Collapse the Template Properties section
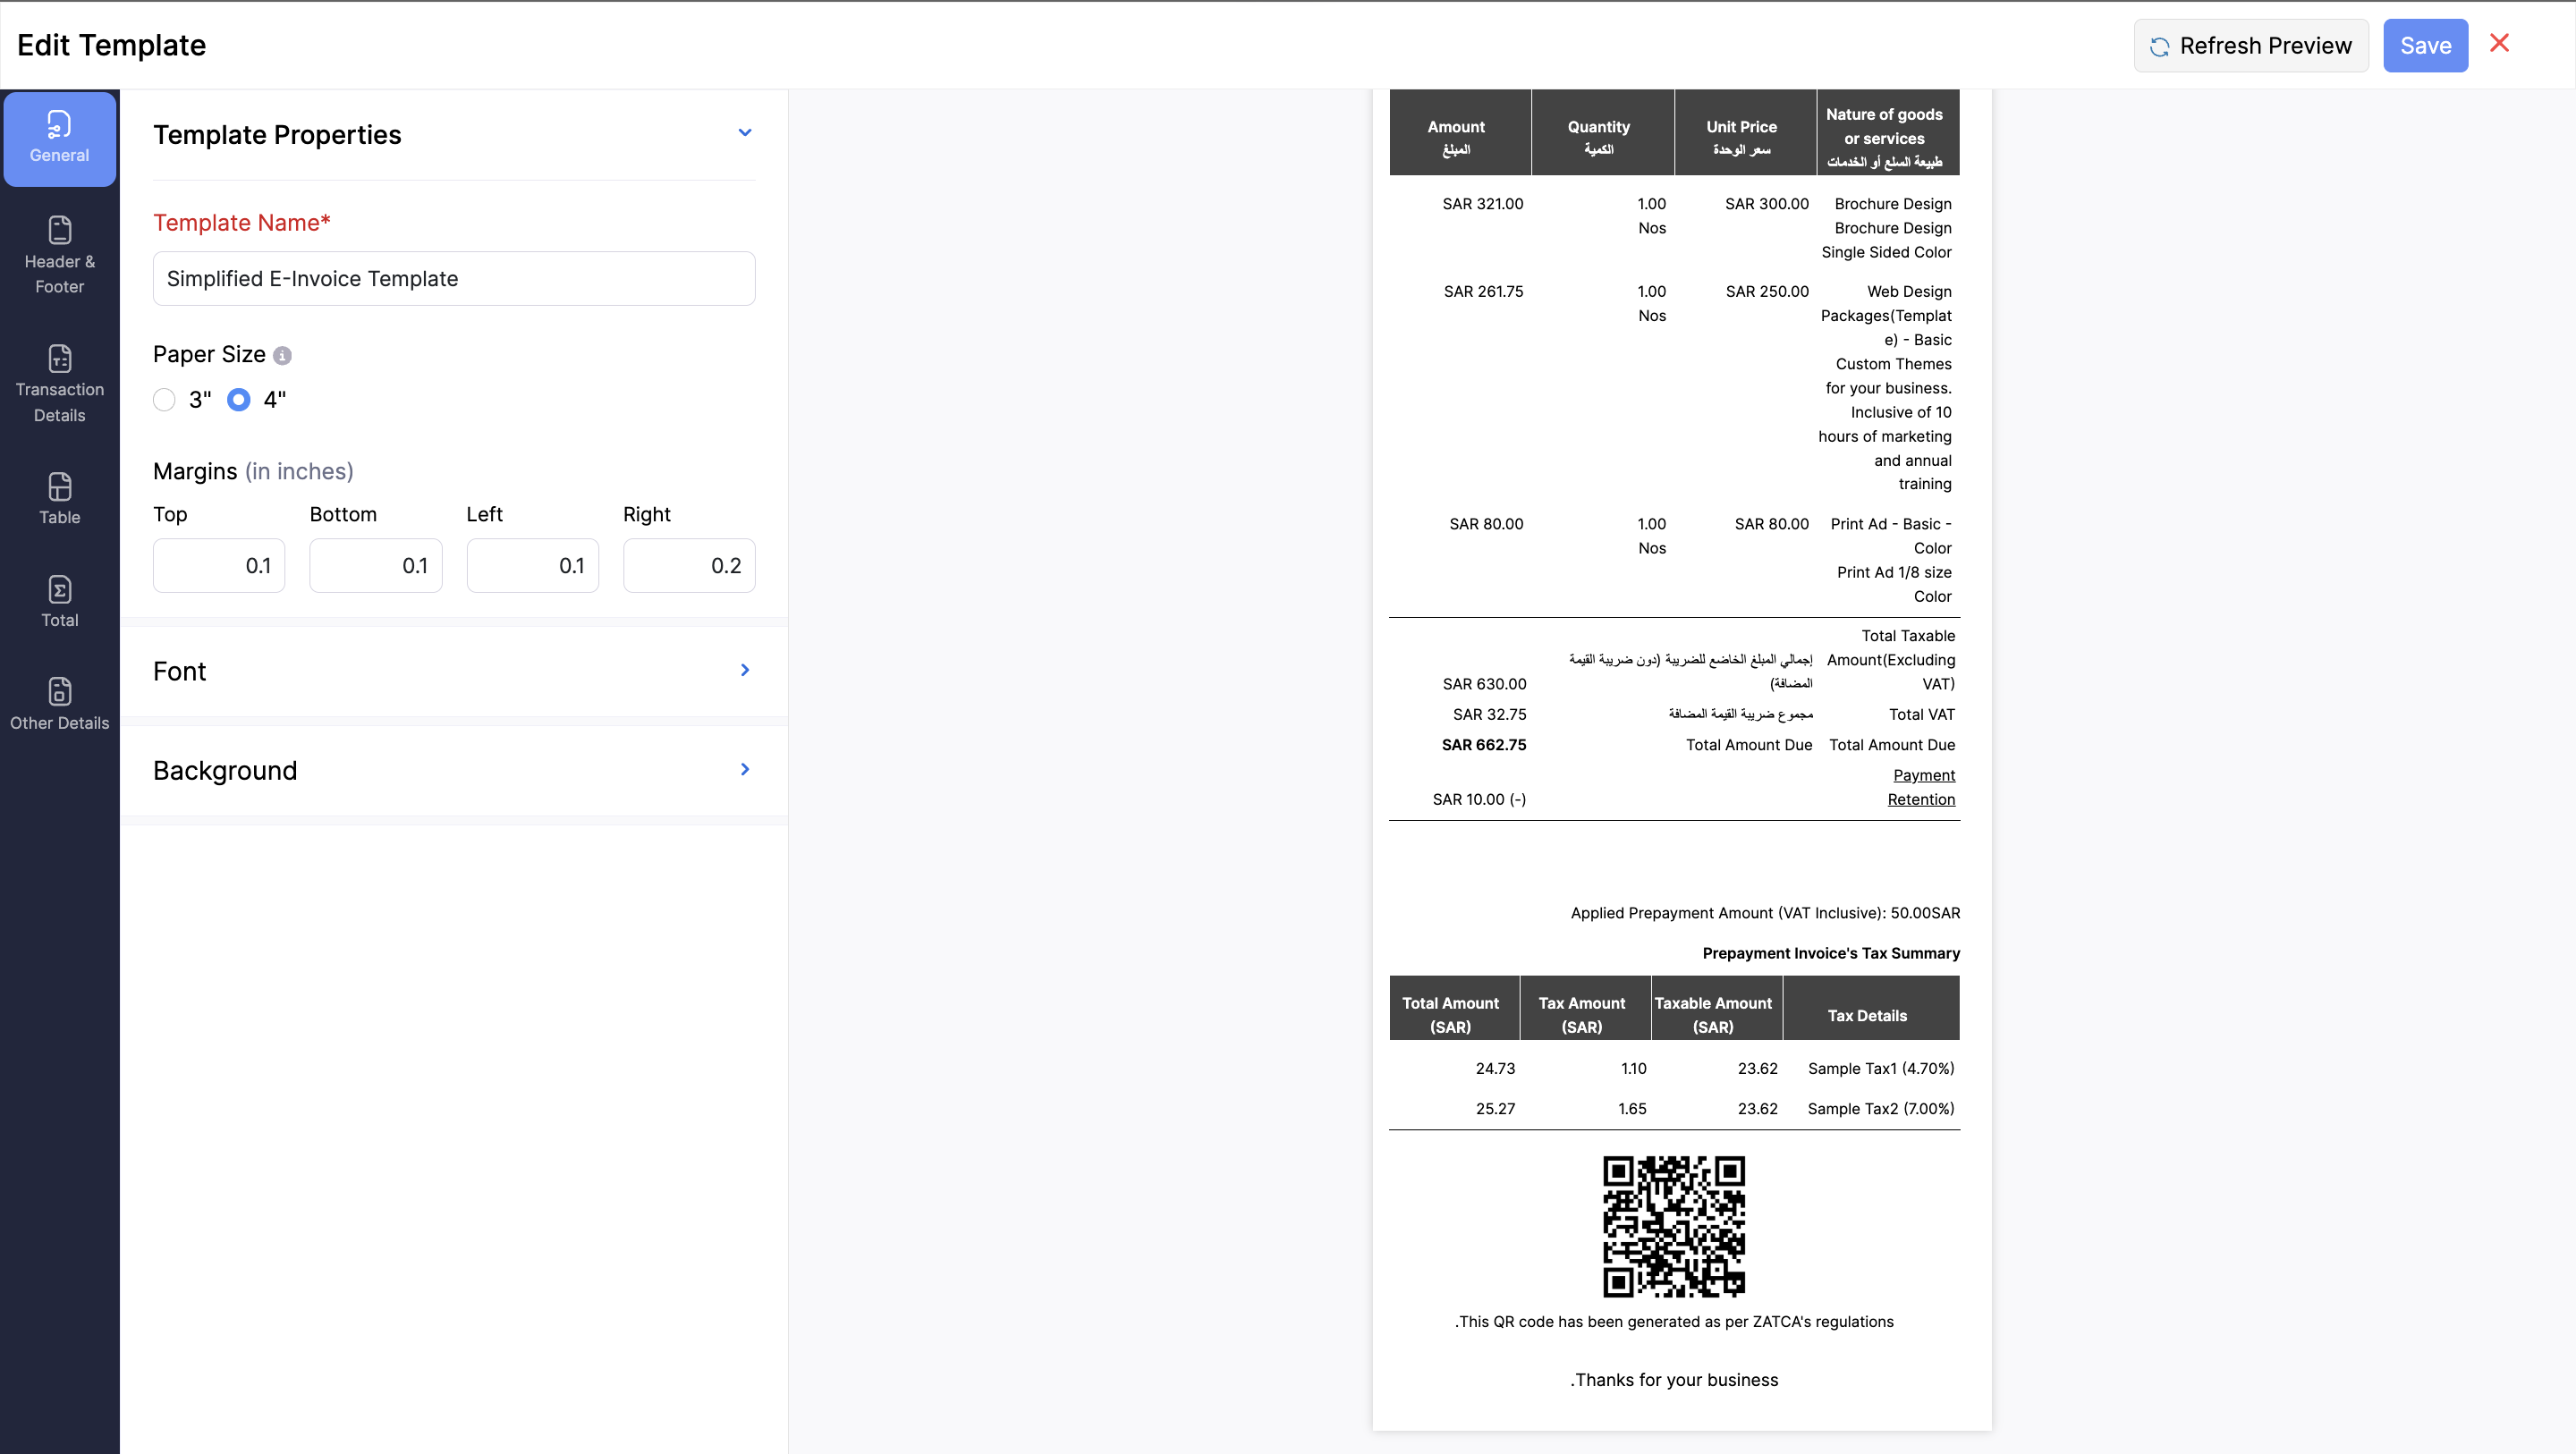Viewport: 2576px width, 1454px height. pyautogui.click(x=744, y=133)
